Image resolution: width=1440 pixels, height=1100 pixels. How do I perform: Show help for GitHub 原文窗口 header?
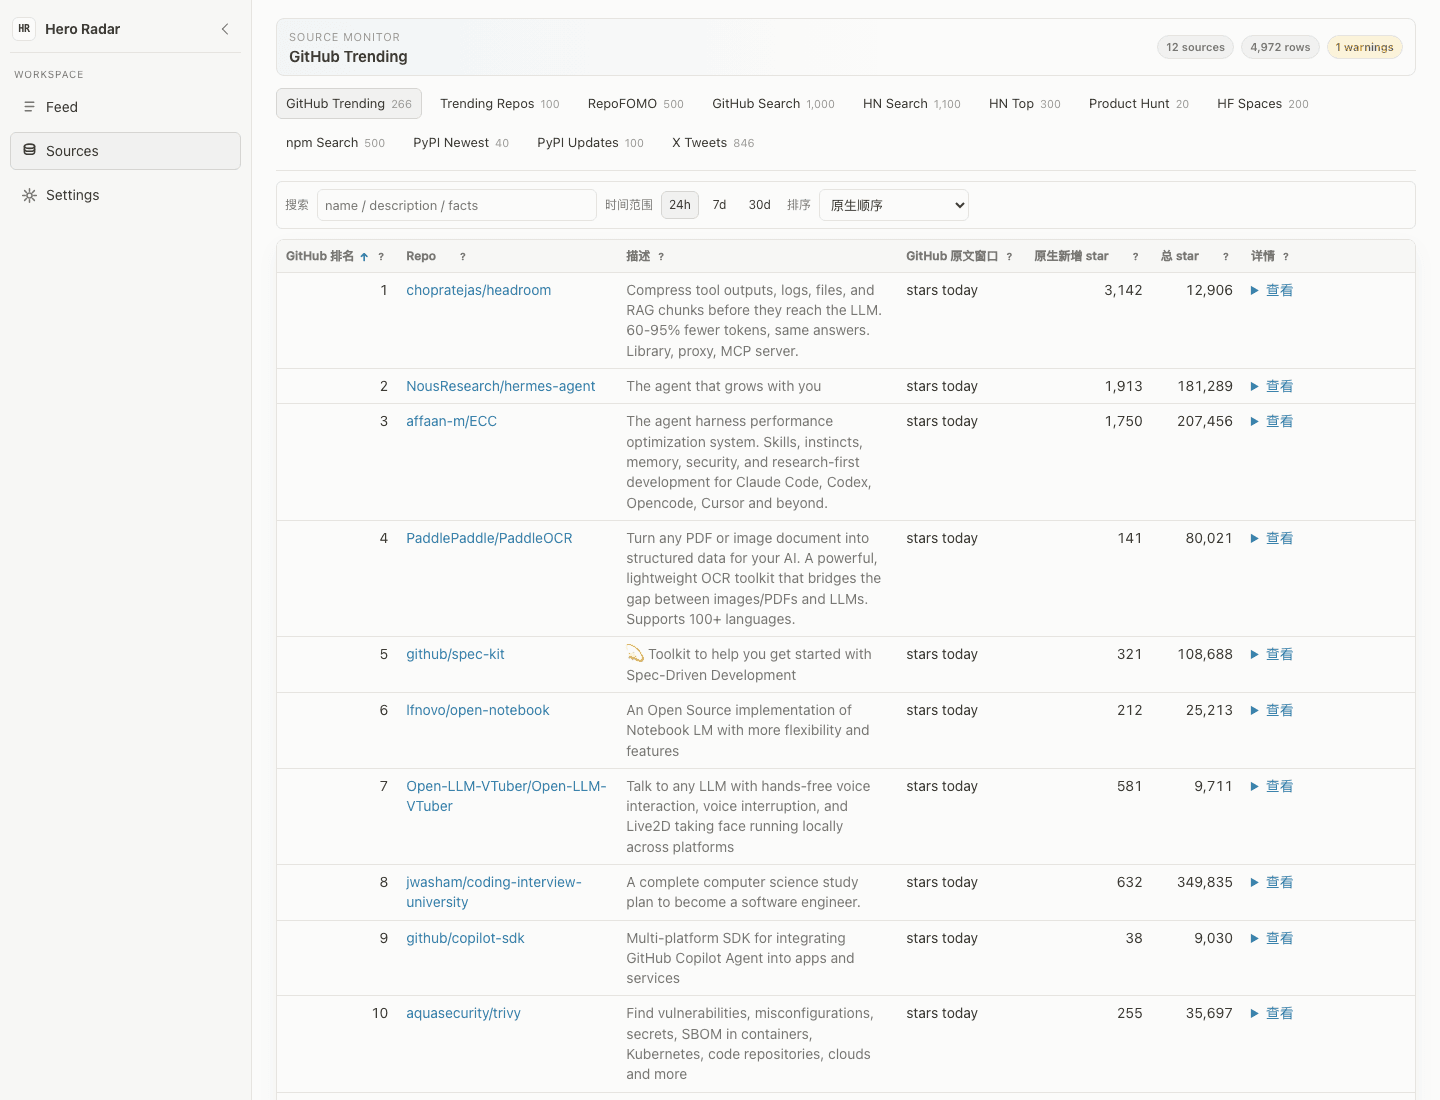(x=1009, y=257)
